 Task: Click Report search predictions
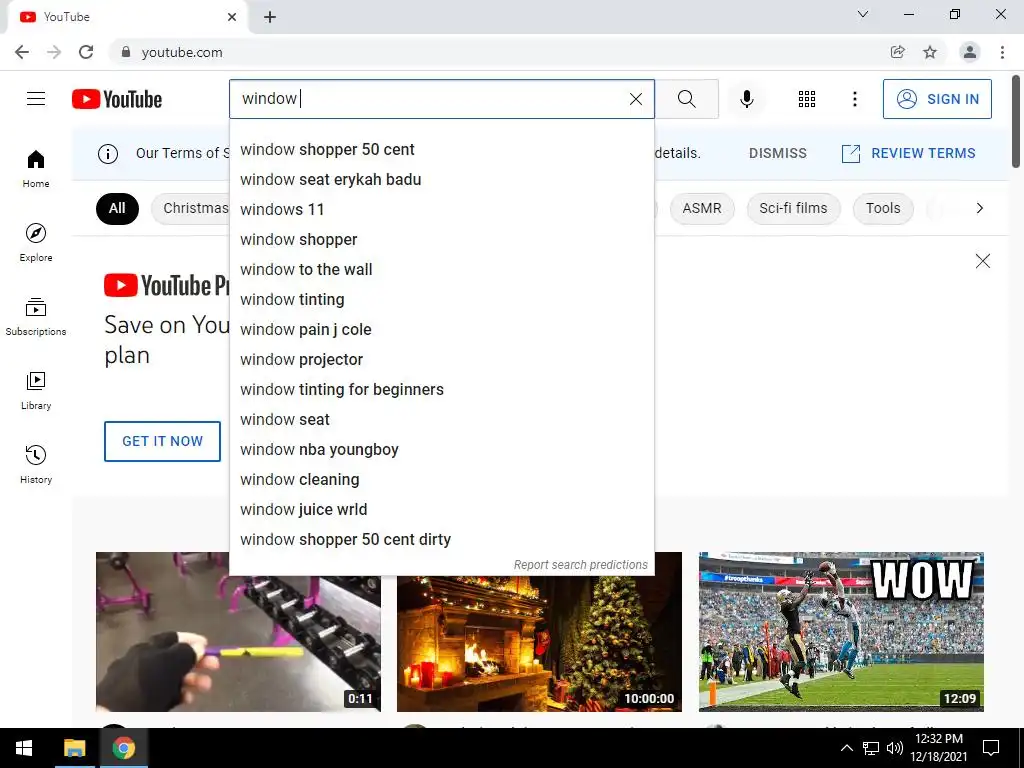(581, 565)
